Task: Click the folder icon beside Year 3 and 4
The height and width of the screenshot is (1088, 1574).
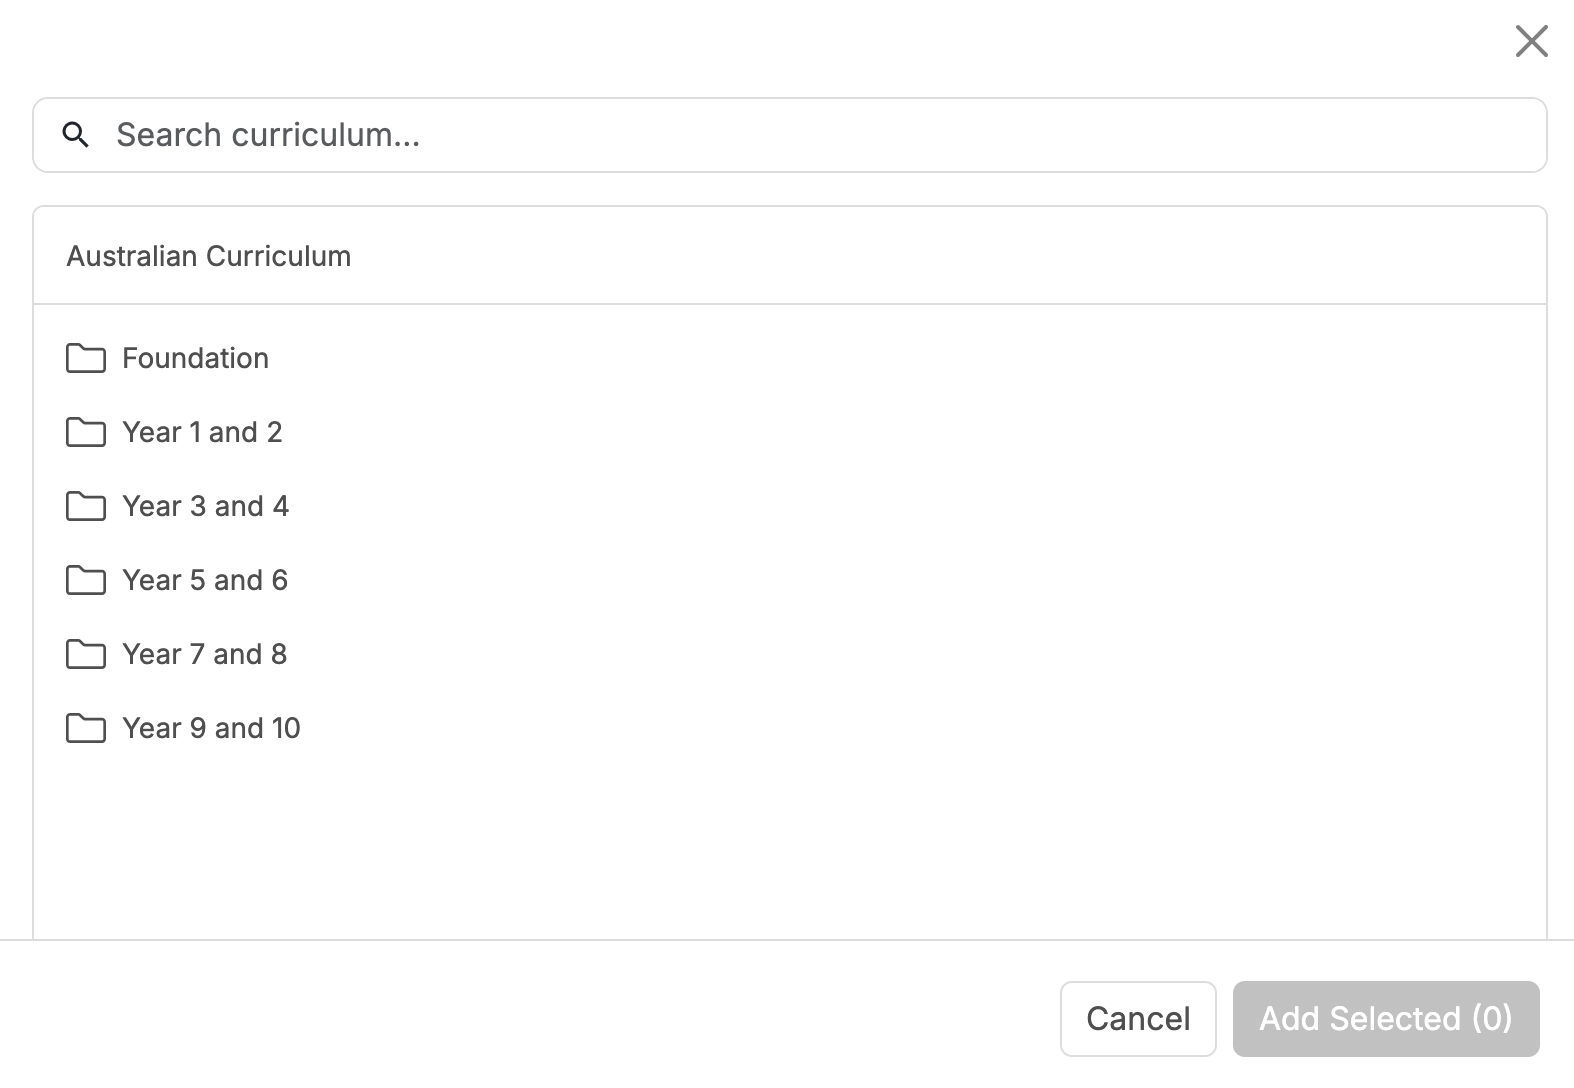Action: 87,507
